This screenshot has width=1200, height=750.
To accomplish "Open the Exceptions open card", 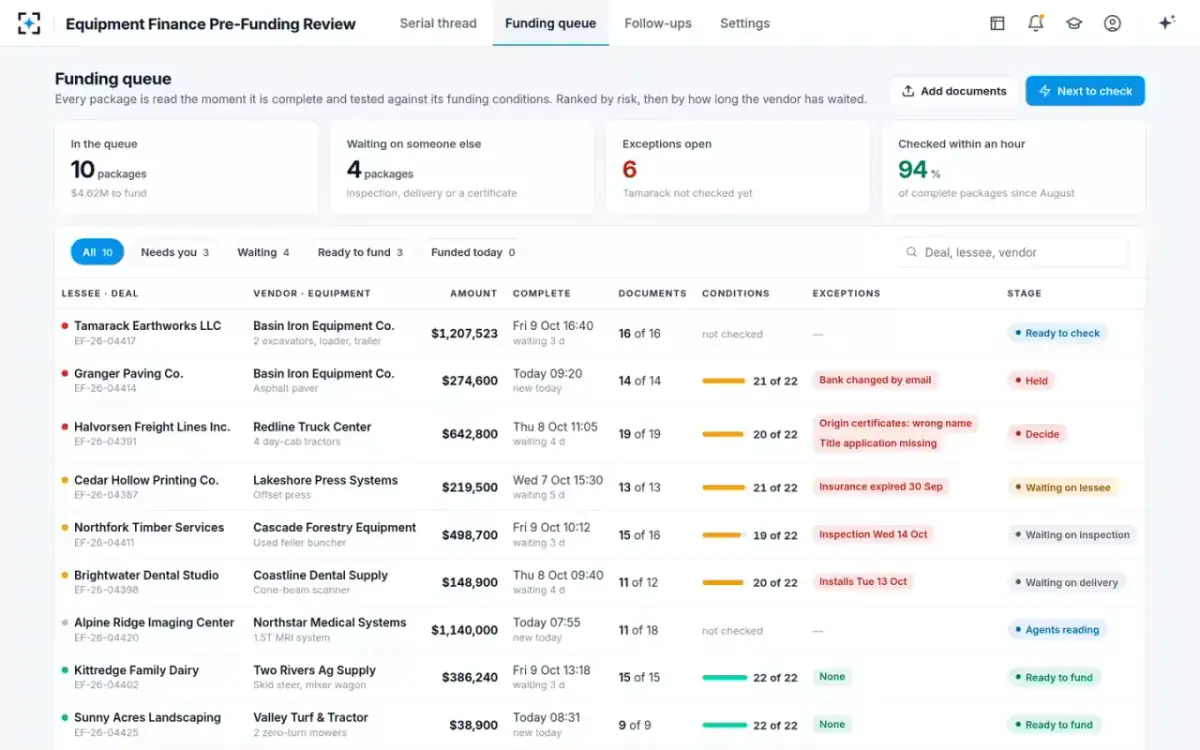I will pos(738,167).
